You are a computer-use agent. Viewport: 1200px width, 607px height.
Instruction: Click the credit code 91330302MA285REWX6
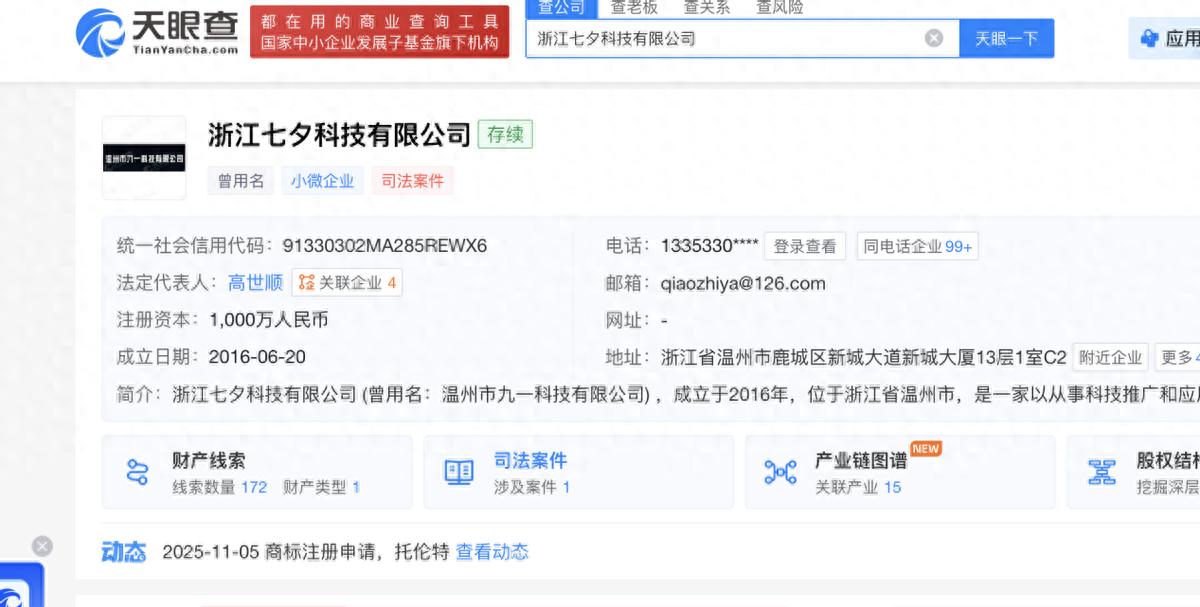coord(385,245)
